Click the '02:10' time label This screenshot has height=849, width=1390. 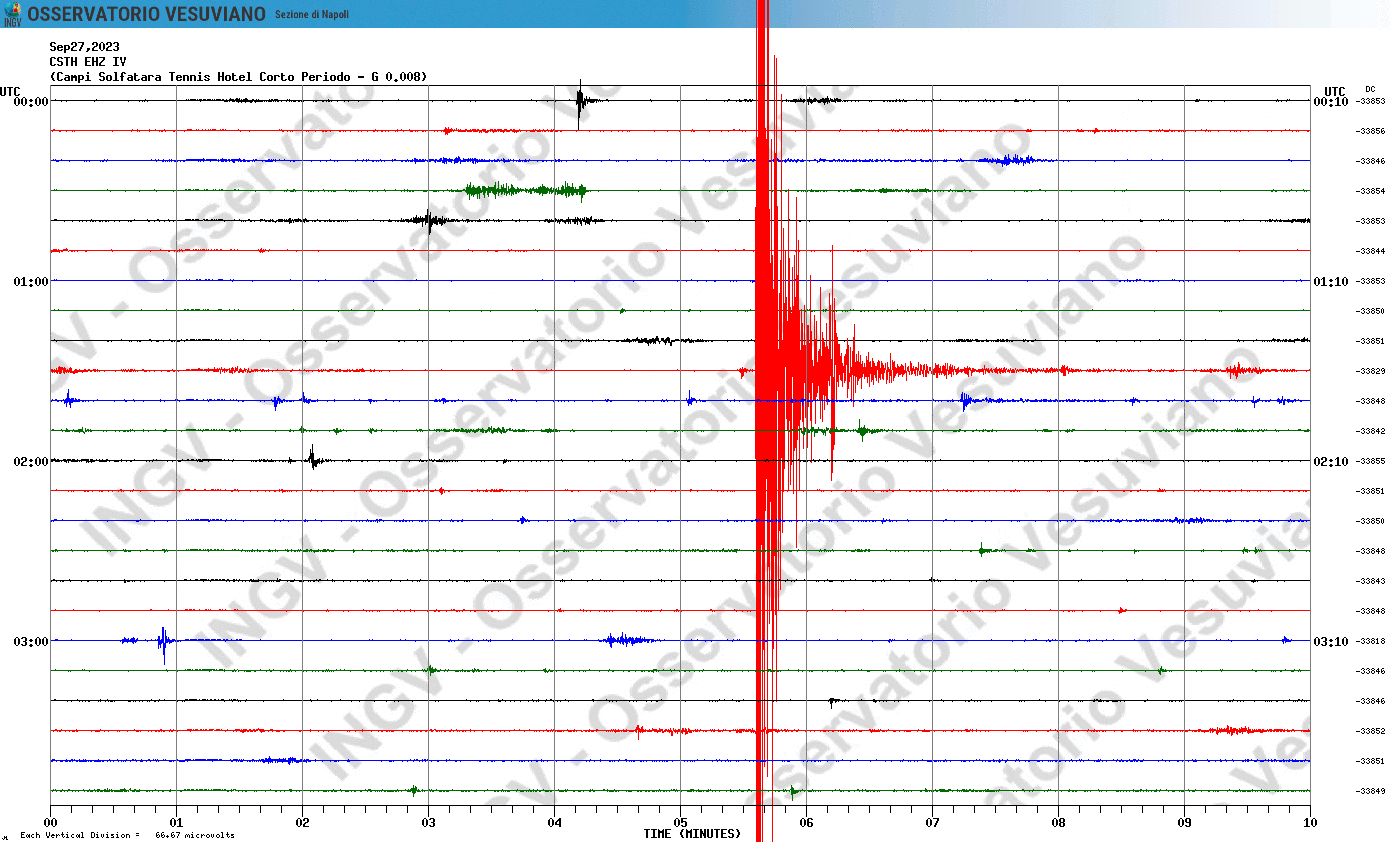pyautogui.click(x=1331, y=462)
